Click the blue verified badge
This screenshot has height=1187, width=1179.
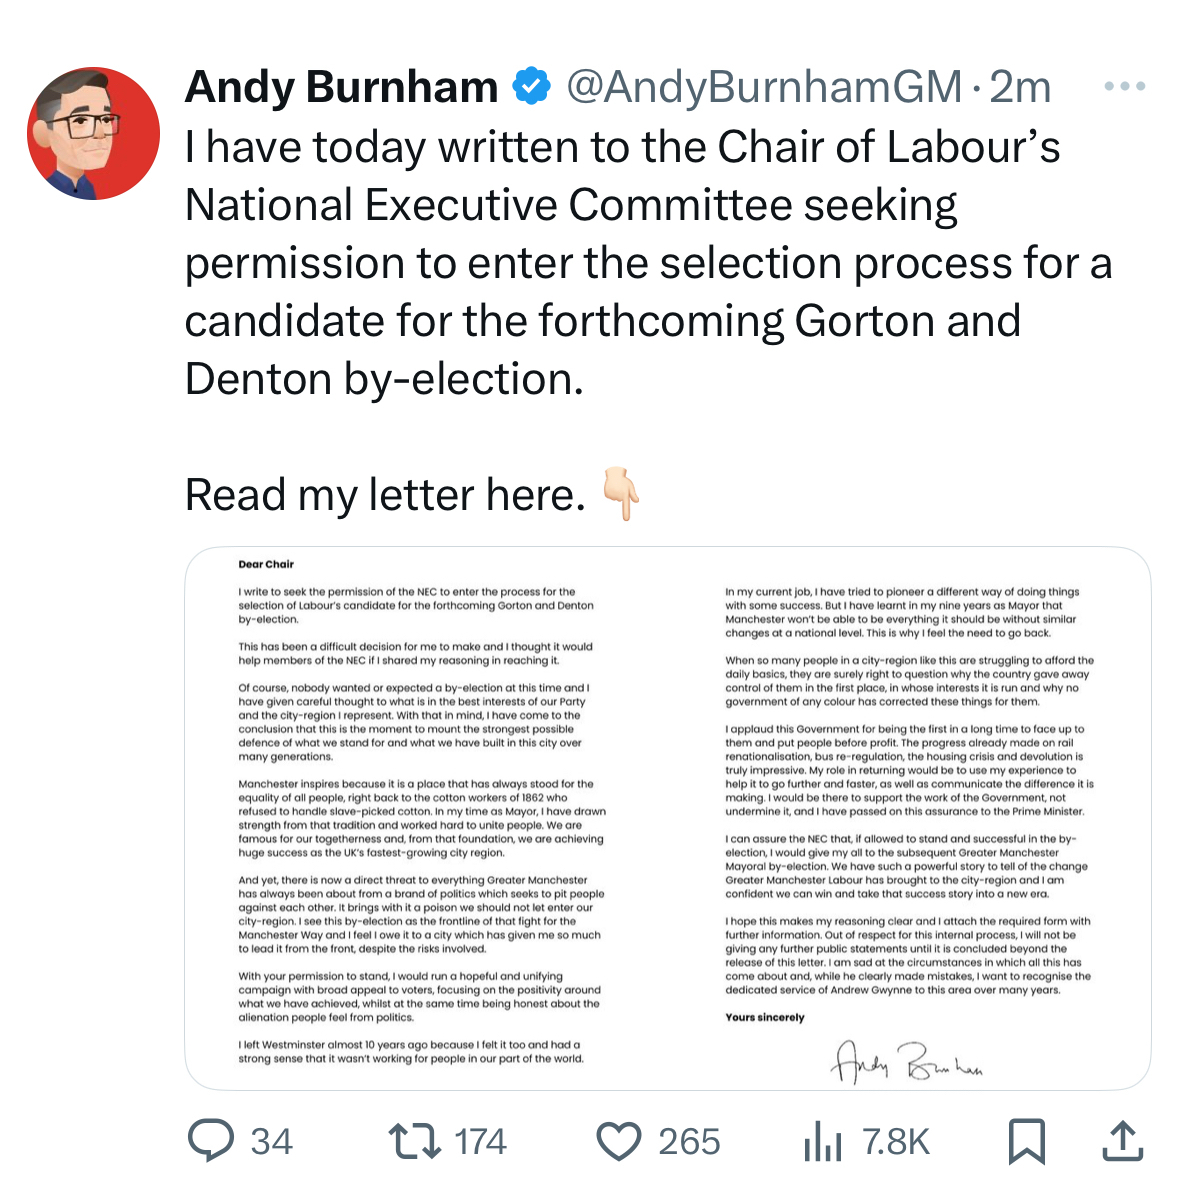531,87
